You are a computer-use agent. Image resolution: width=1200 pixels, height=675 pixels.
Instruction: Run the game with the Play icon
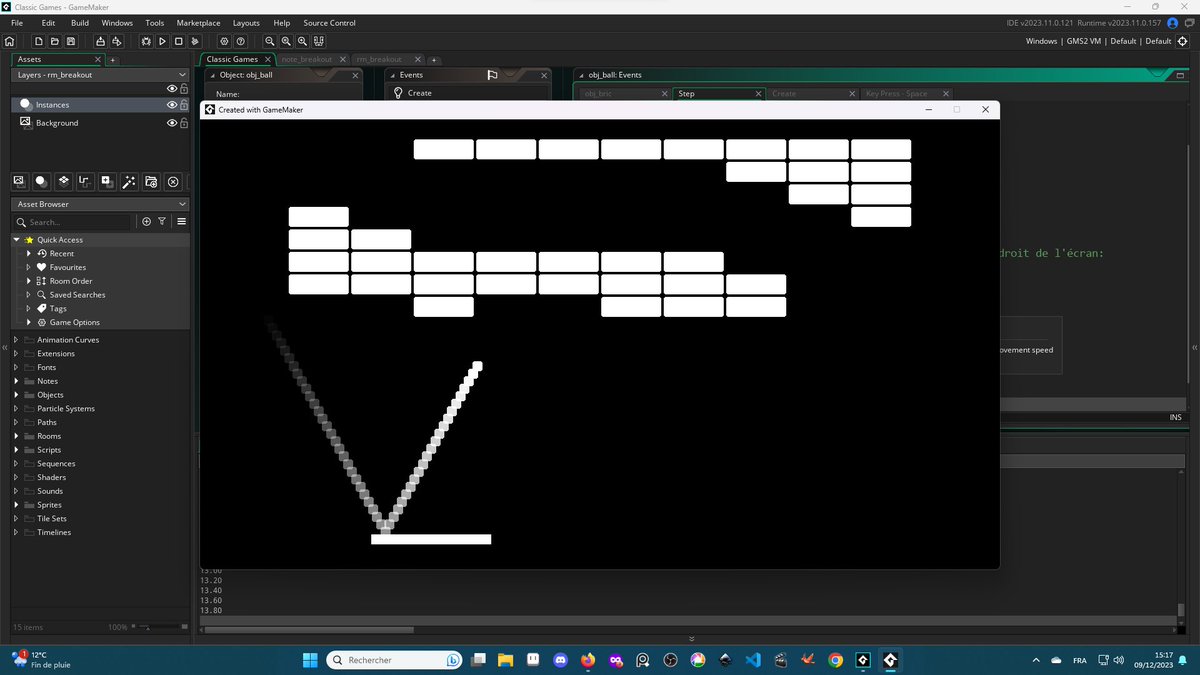pyautogui.click(x=162, y=41)
